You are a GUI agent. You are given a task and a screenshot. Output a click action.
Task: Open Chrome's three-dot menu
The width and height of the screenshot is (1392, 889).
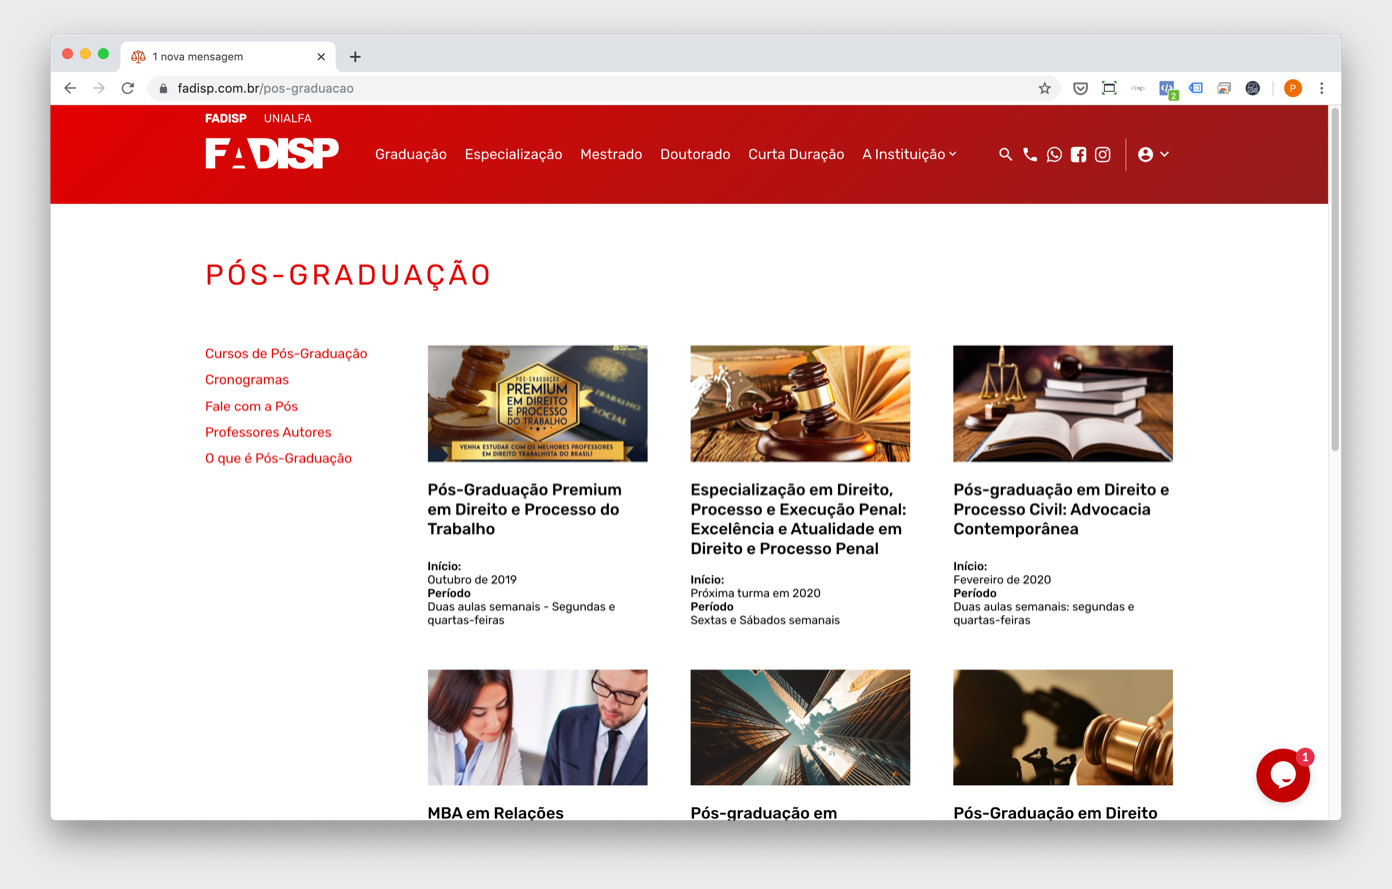pyautogui.click(x=1321, y=88)
